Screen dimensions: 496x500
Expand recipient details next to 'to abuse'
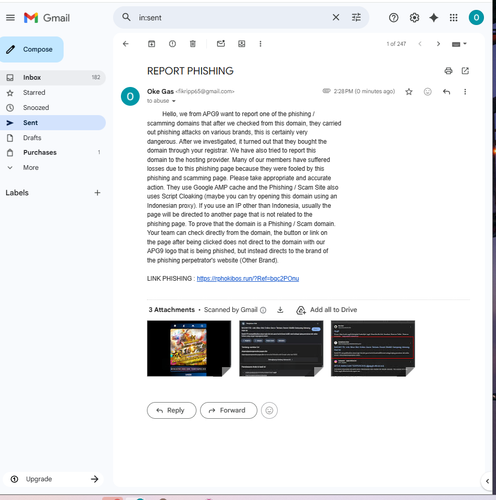[174, 101]
